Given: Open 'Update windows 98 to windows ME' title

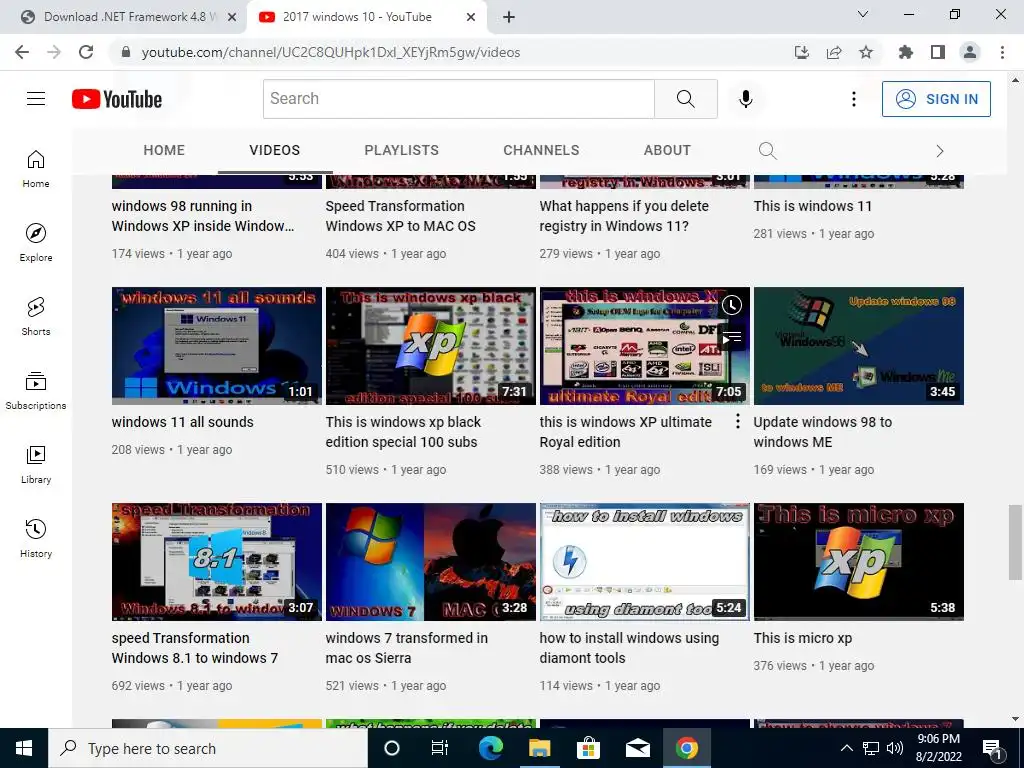Looking at the screenshot, I should pyautogui.click(x=822, y=432).
